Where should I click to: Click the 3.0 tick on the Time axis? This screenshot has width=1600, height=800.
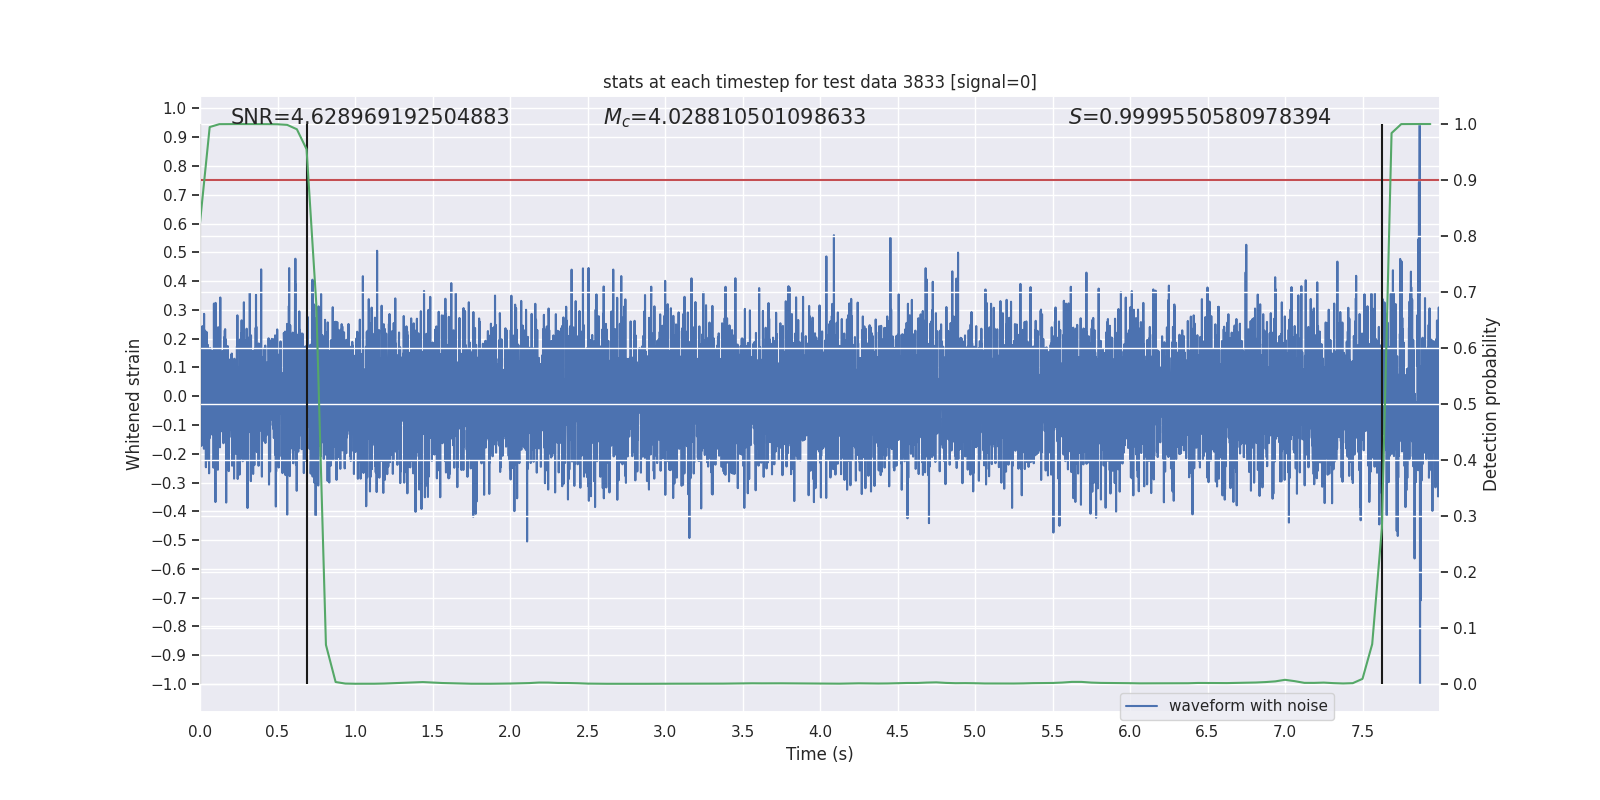(x=665, y=731)
